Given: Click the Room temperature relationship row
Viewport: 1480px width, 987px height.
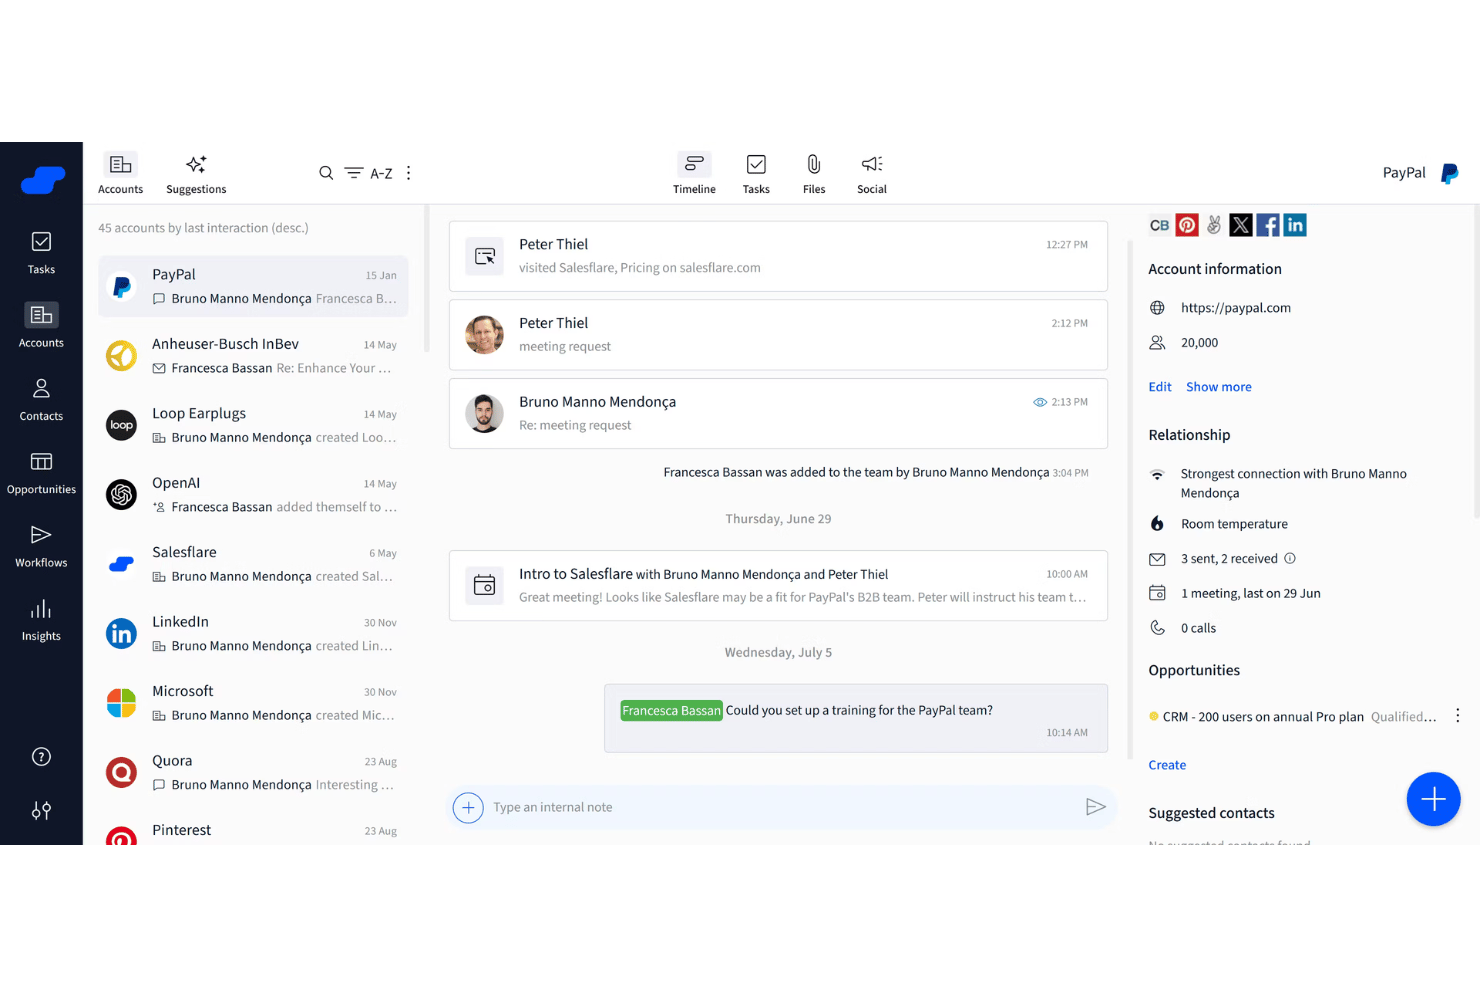Looking at the screenshot, I should tap(1219, 524).
